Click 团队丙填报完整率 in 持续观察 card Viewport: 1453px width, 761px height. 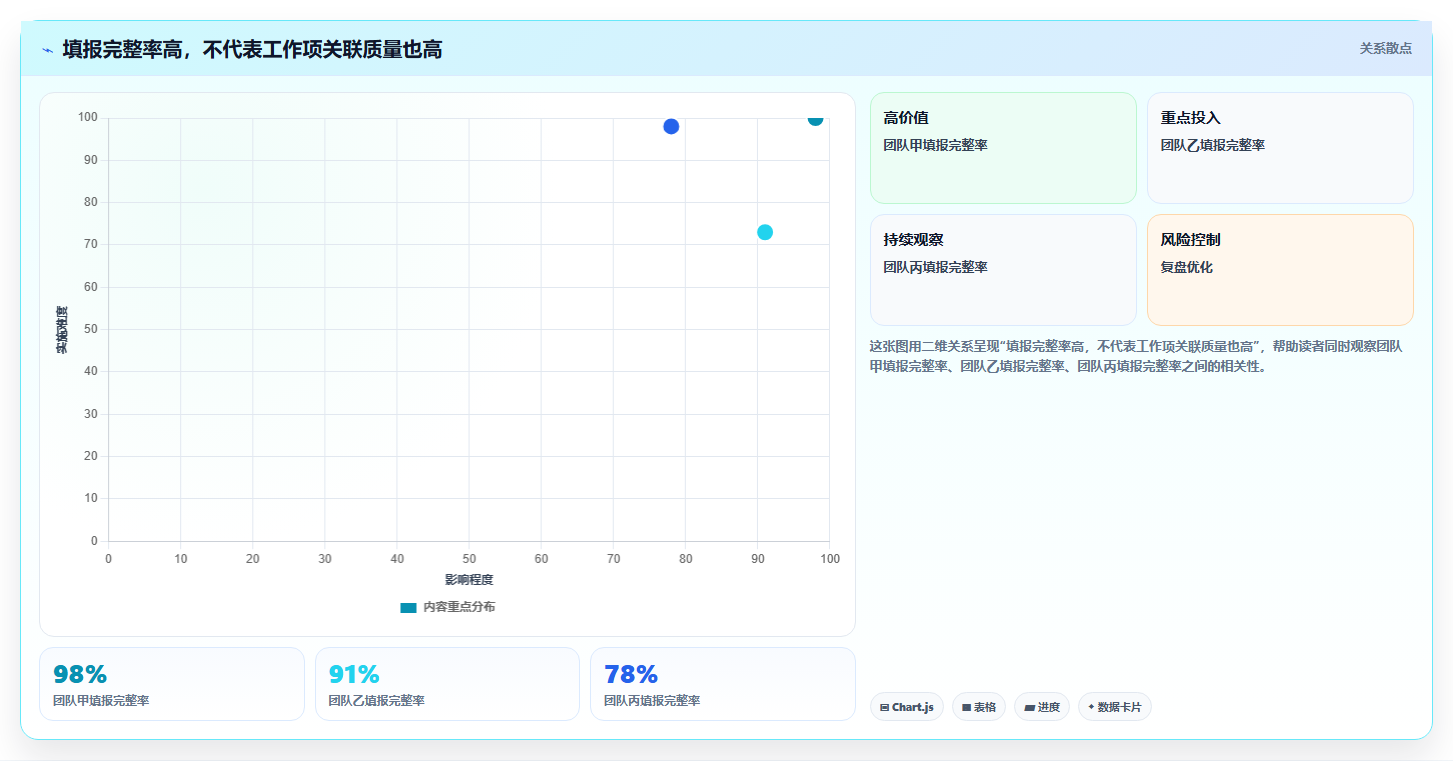(936, 267)
